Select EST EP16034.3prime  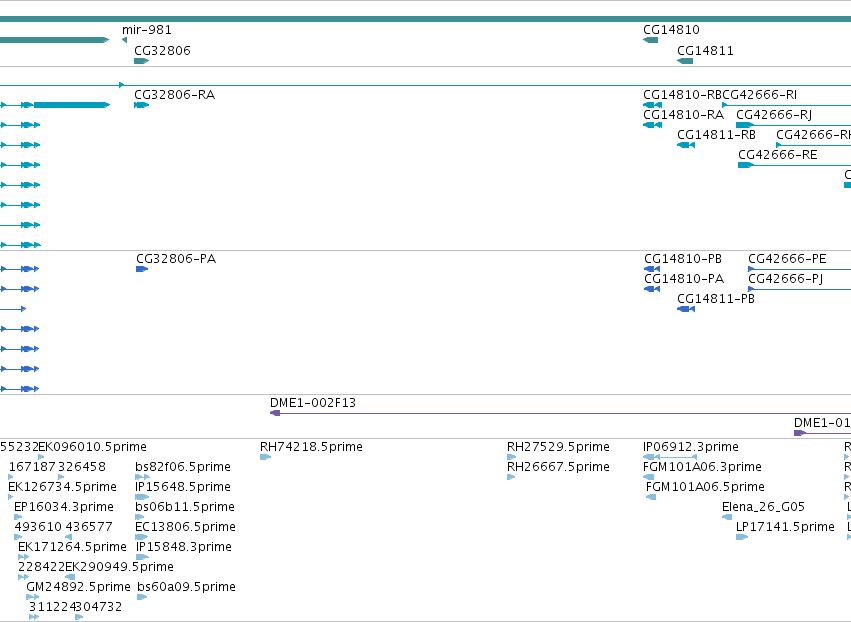point(64,507)
